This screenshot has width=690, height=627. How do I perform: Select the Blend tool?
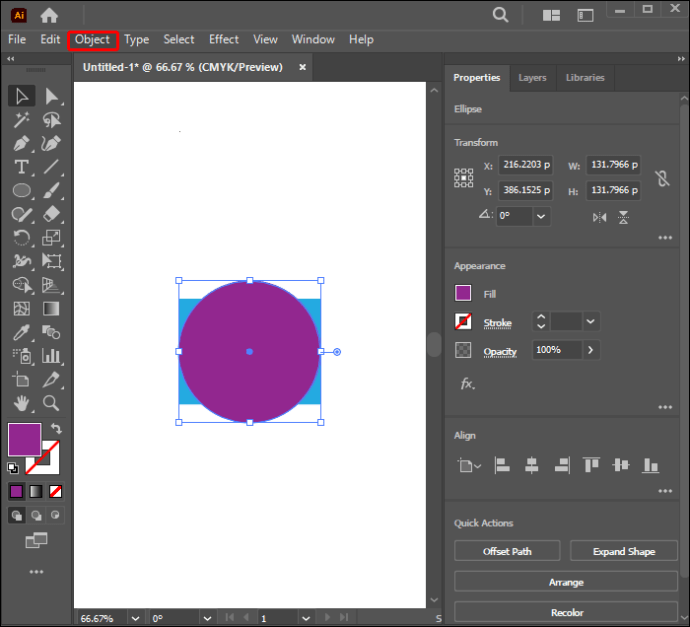pos(51,333)
